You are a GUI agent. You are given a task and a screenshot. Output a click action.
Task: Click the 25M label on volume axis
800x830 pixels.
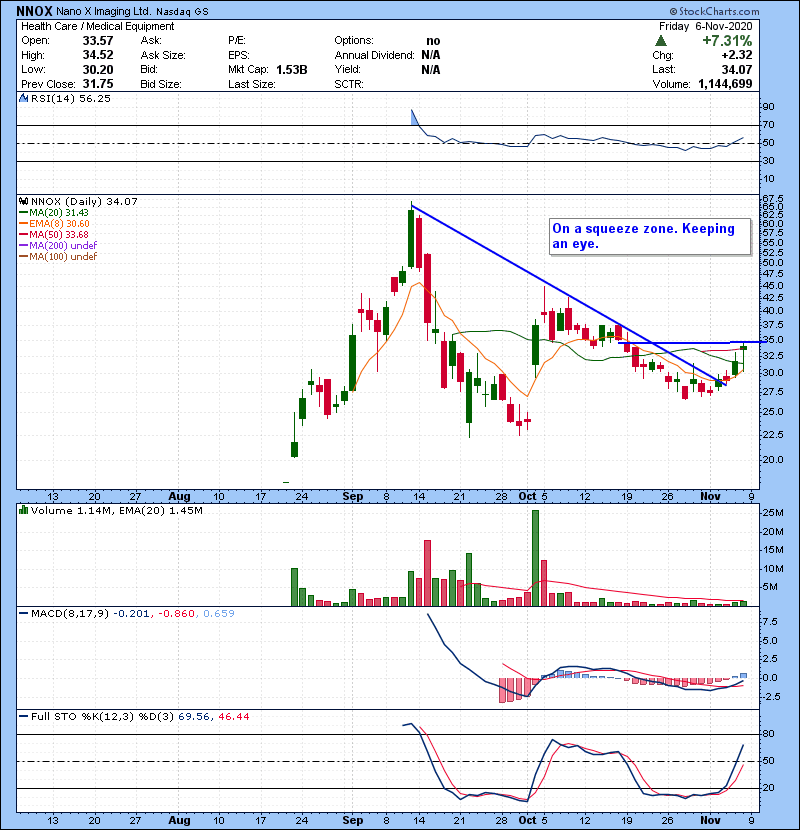772,513
